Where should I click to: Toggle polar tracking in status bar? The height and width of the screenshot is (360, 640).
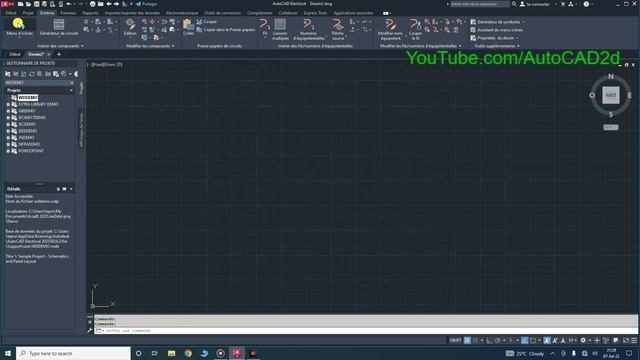[498, 340]
